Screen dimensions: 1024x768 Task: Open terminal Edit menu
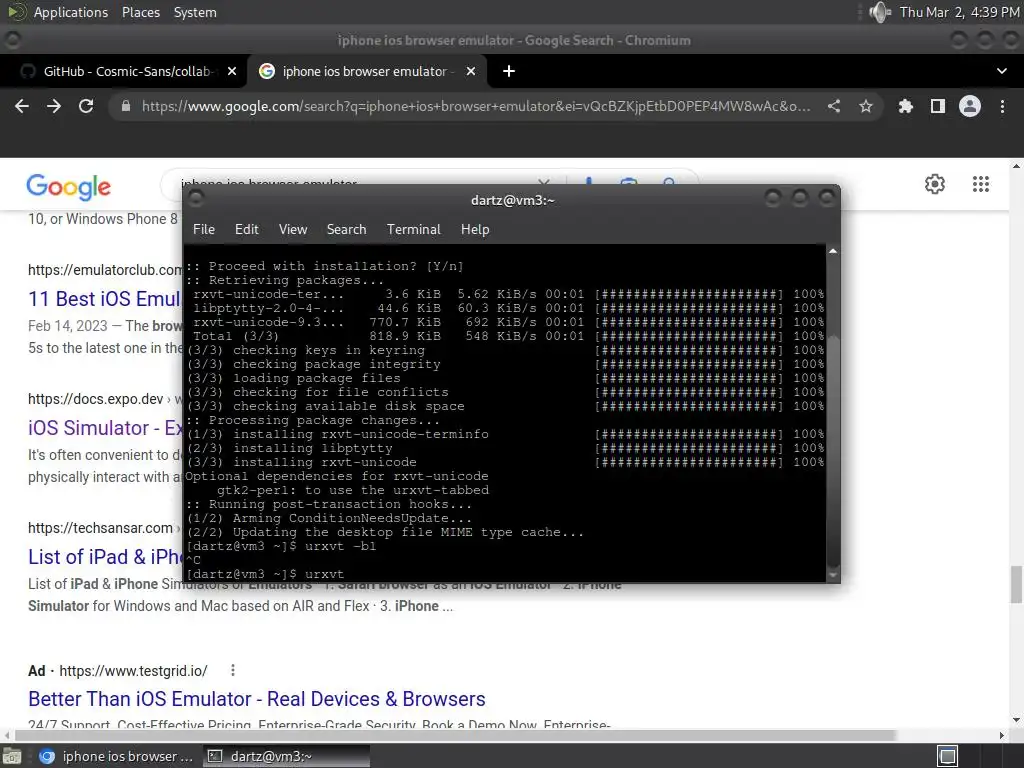point(246,229)
